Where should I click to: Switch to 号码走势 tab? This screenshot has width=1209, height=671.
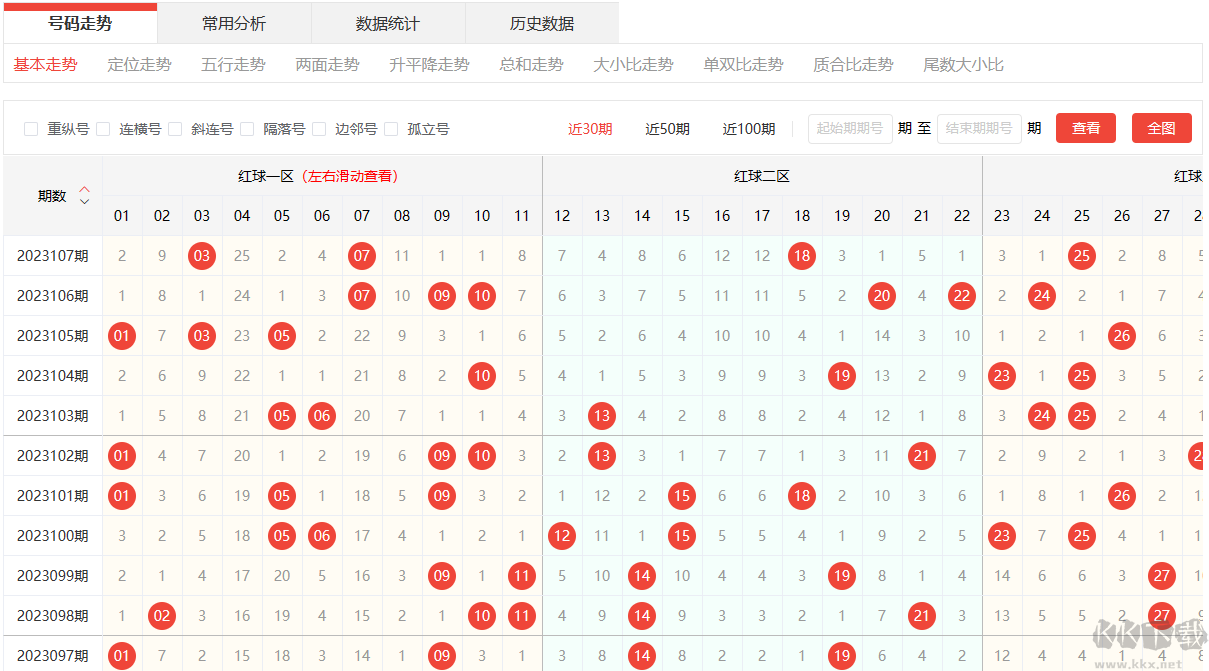coord(80,23)
